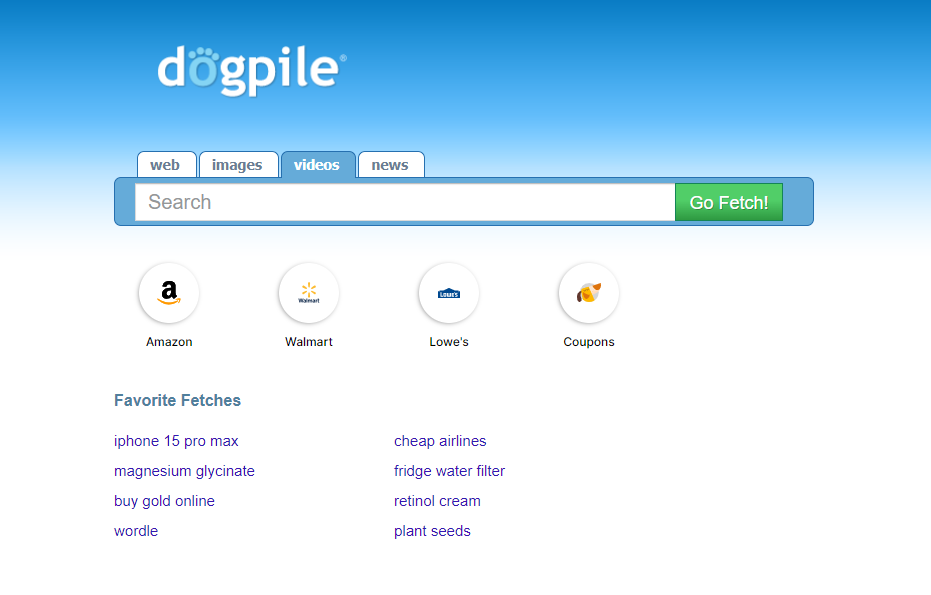Viewport: 931px width, 595px height.
Task: Open the wordle link
Action: point(136,531)
